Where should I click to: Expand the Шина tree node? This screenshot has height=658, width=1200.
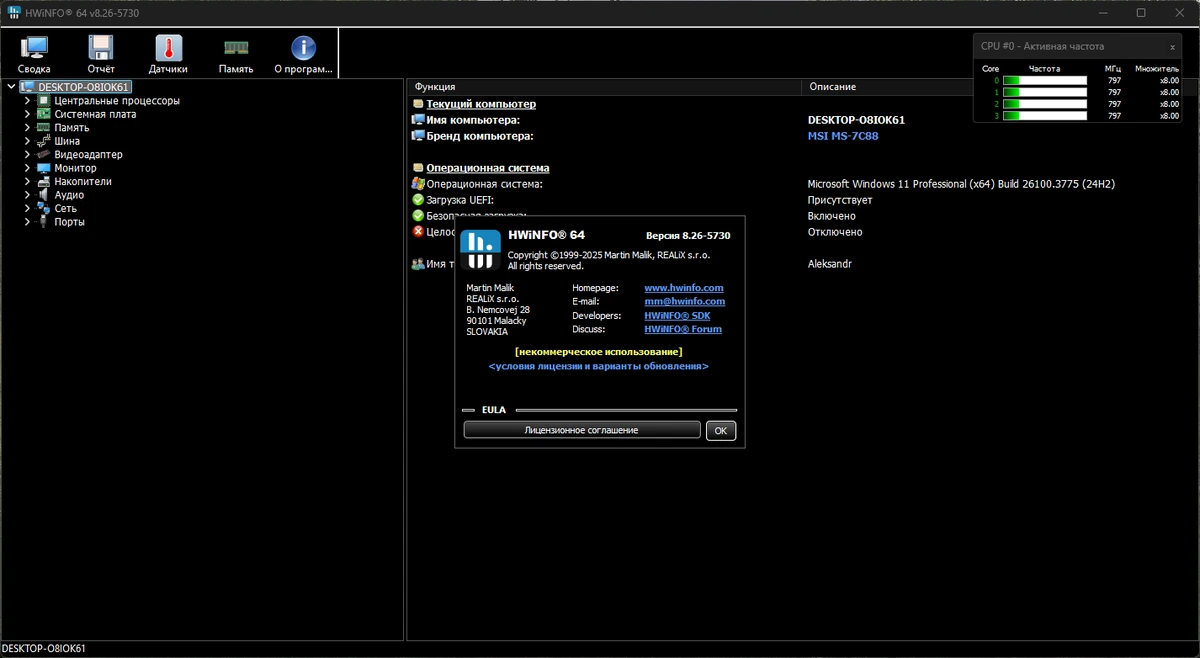pos(28,141)
